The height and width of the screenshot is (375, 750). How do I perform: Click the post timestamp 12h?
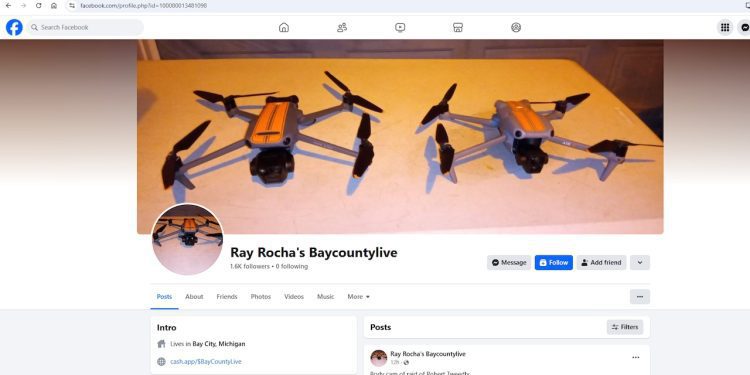pos(395,363)
